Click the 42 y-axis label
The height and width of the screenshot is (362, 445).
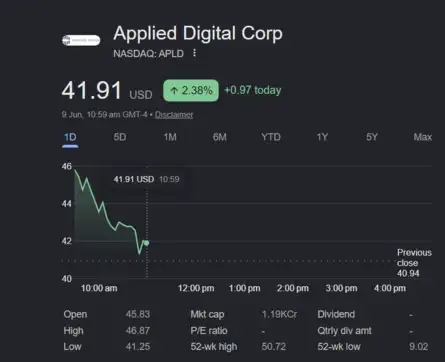(x=67, y=241)
